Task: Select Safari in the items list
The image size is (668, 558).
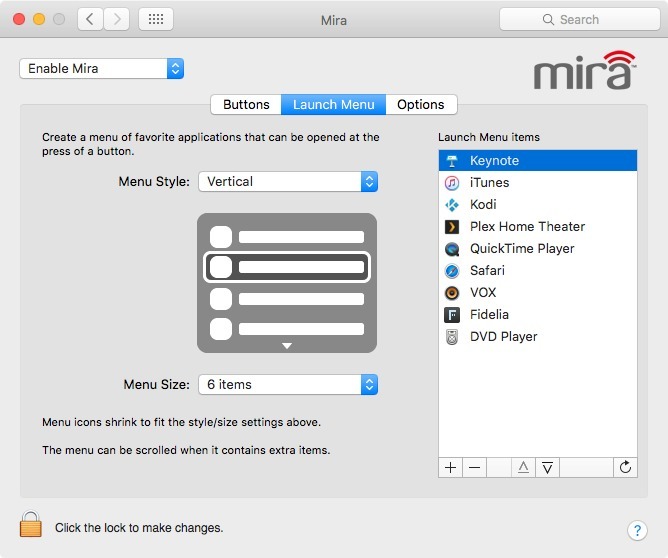Action: 538,271
